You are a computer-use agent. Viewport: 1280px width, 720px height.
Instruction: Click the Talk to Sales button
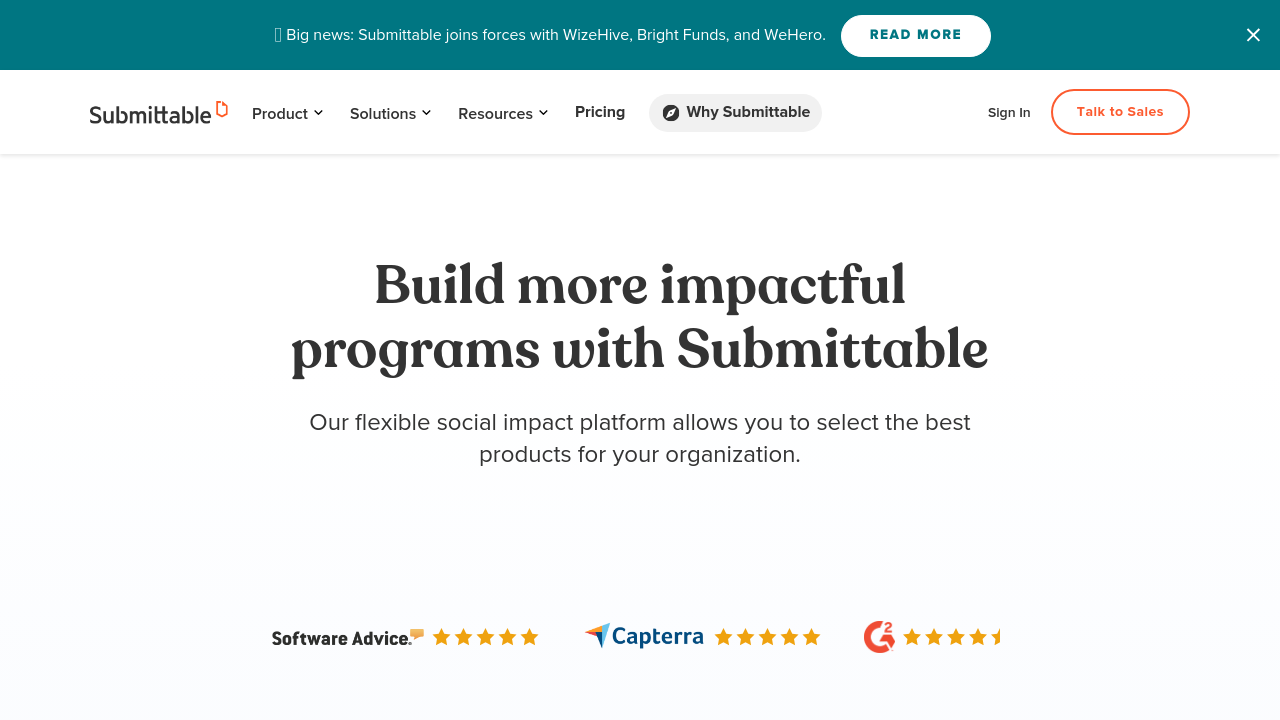[1120, 112]
